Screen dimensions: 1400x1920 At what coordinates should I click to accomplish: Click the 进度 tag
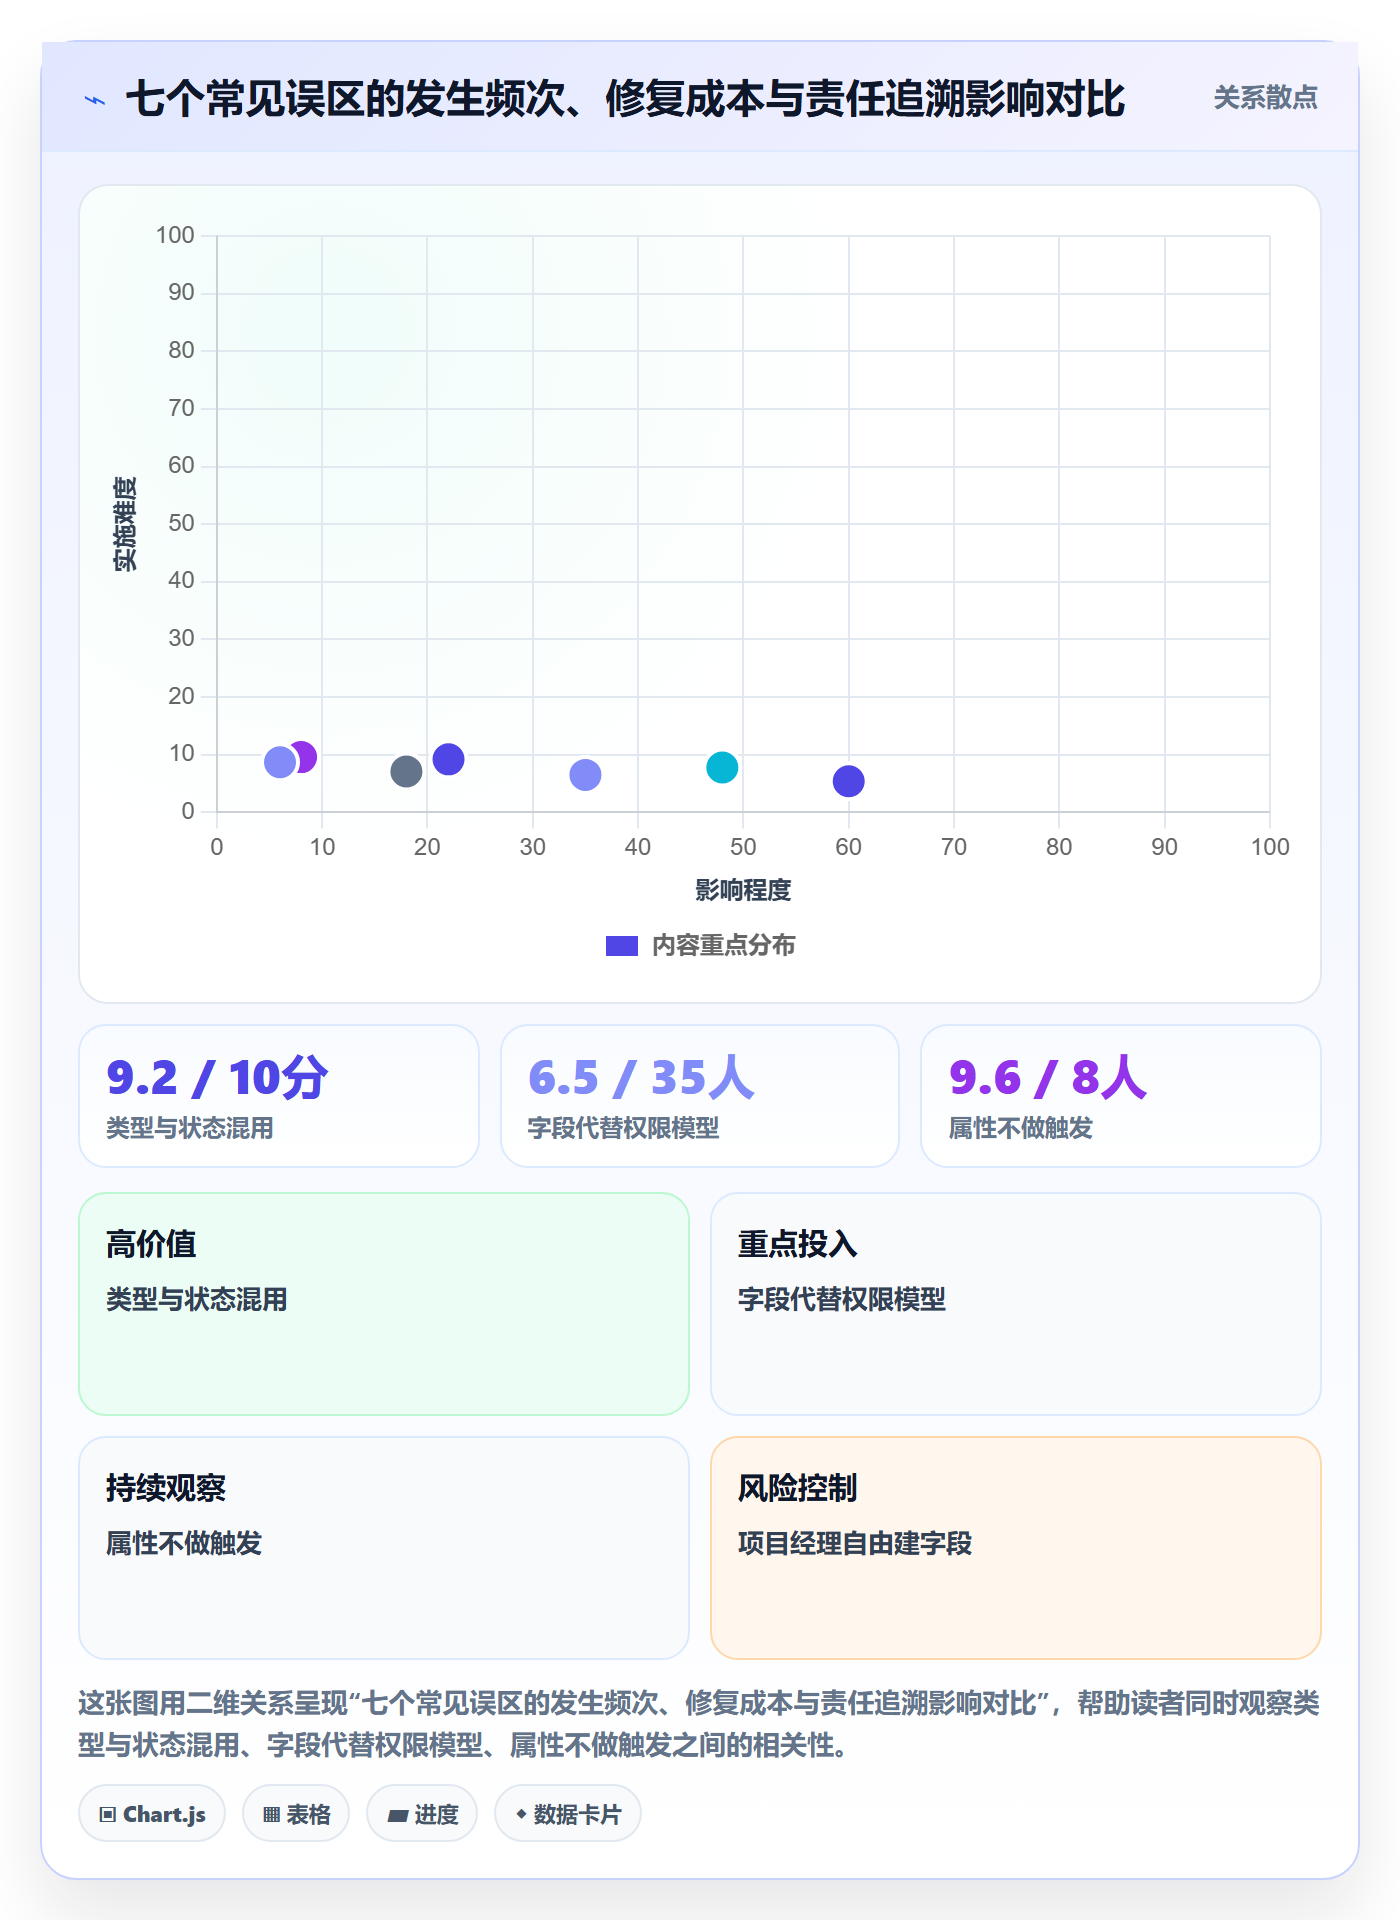[422, 1814]
